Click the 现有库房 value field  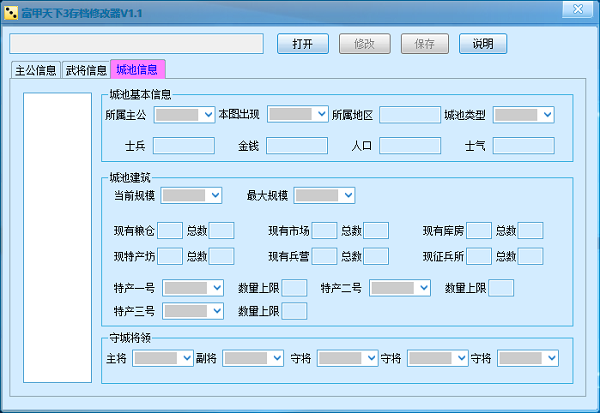(479, 230)
